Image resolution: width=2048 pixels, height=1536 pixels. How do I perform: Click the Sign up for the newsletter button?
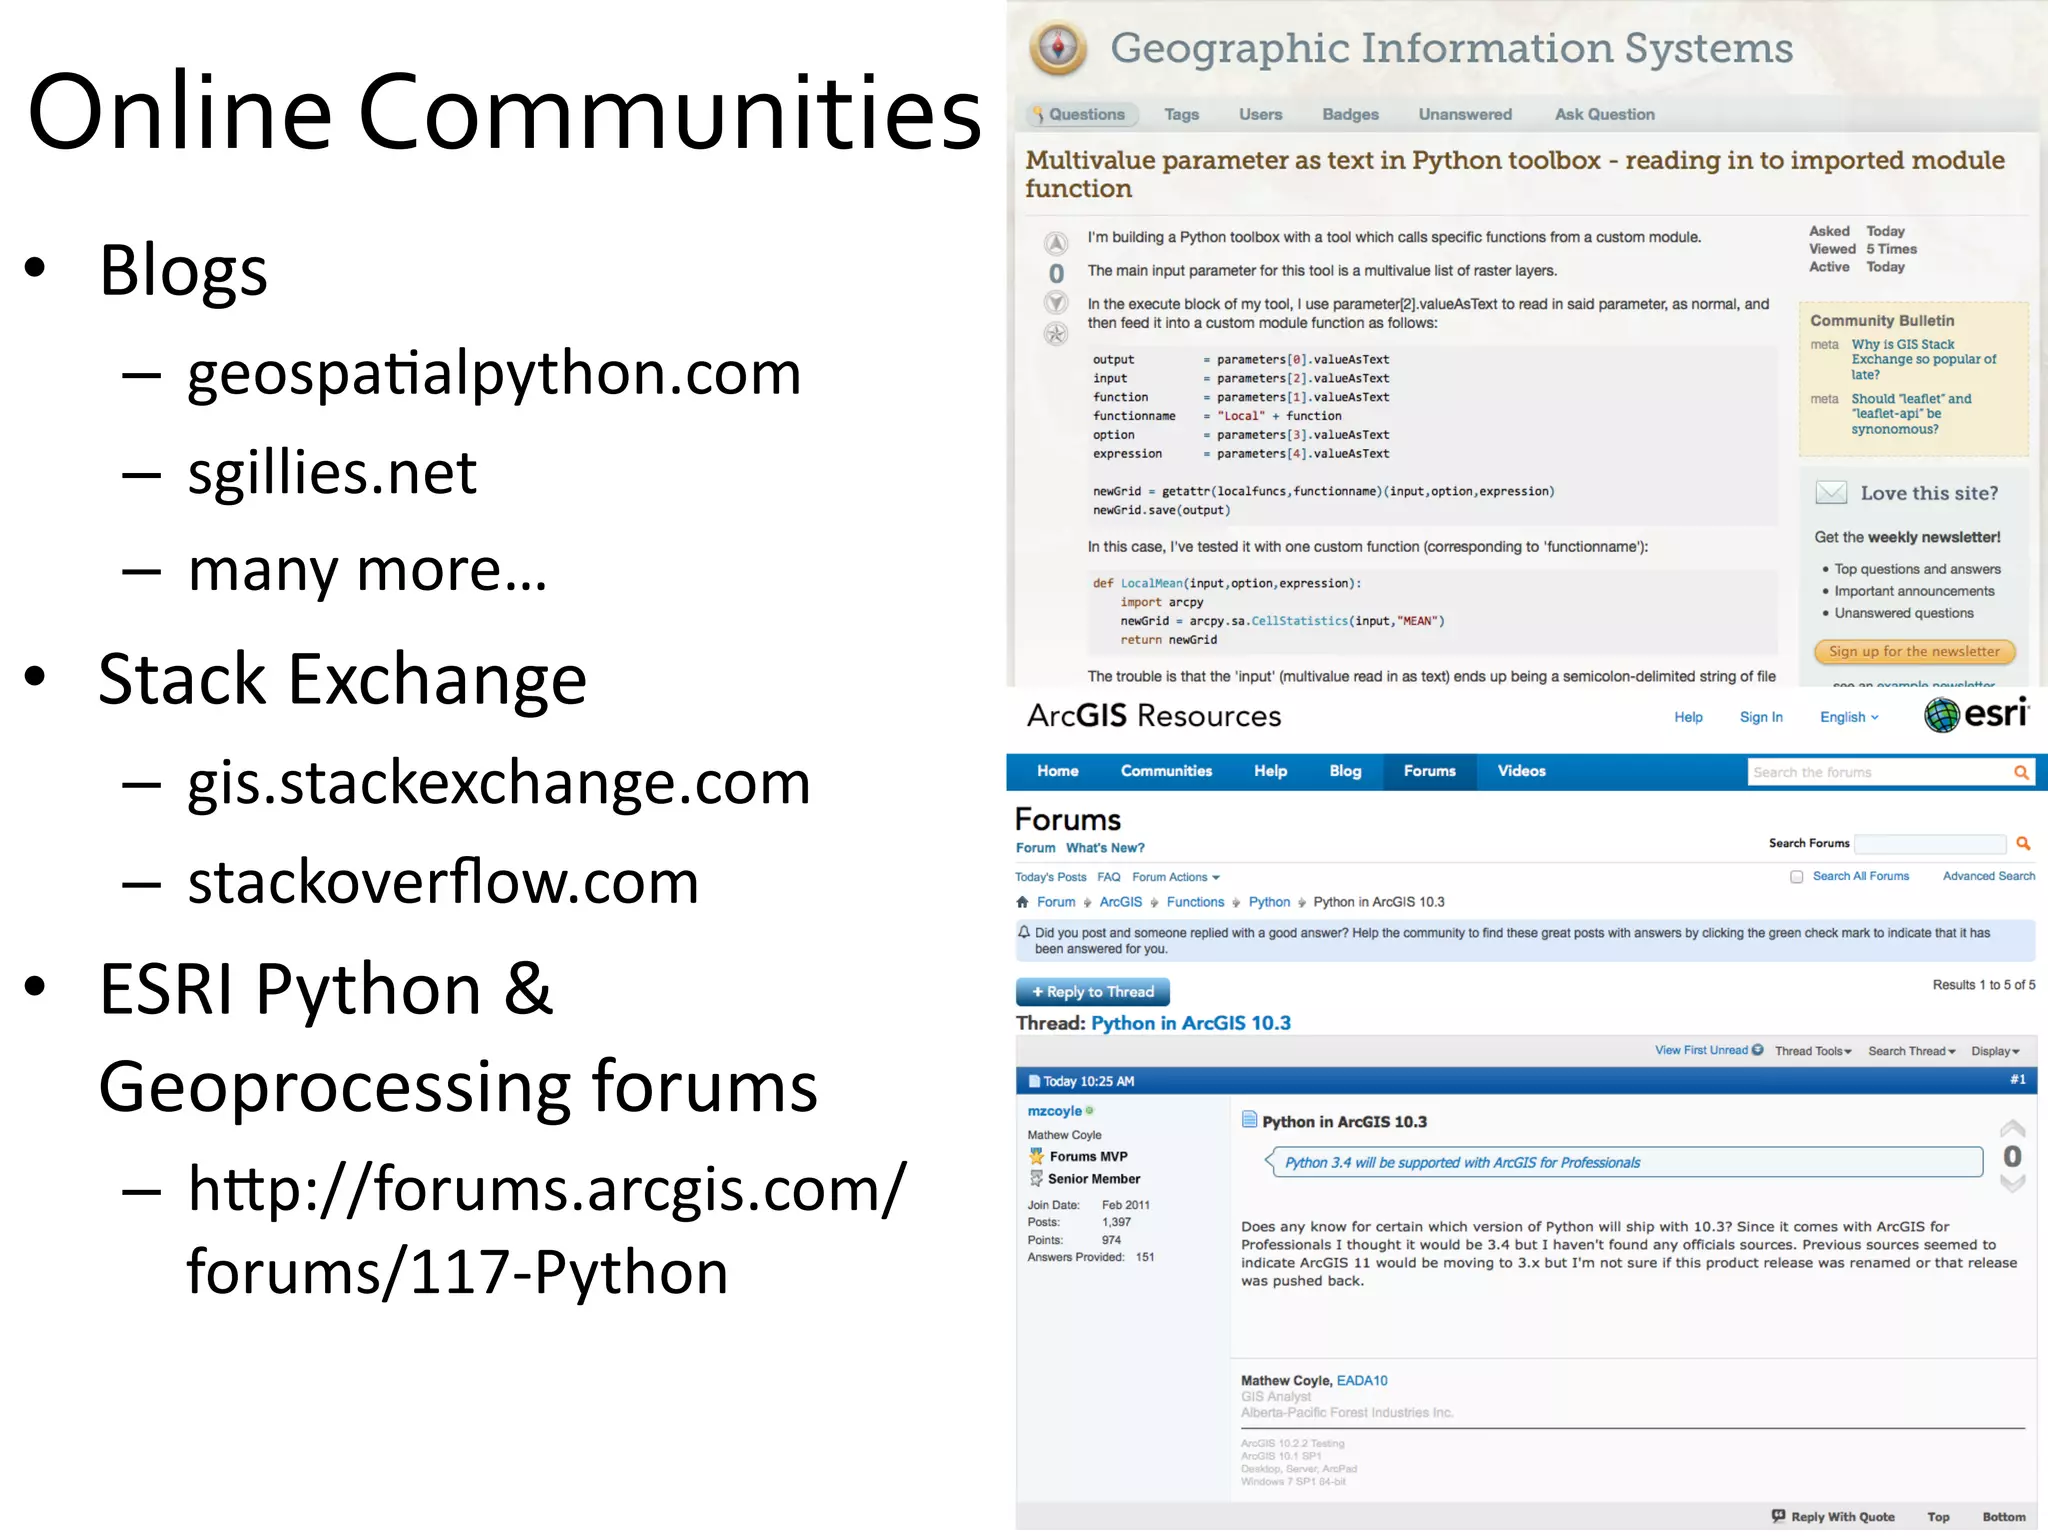1914,651
